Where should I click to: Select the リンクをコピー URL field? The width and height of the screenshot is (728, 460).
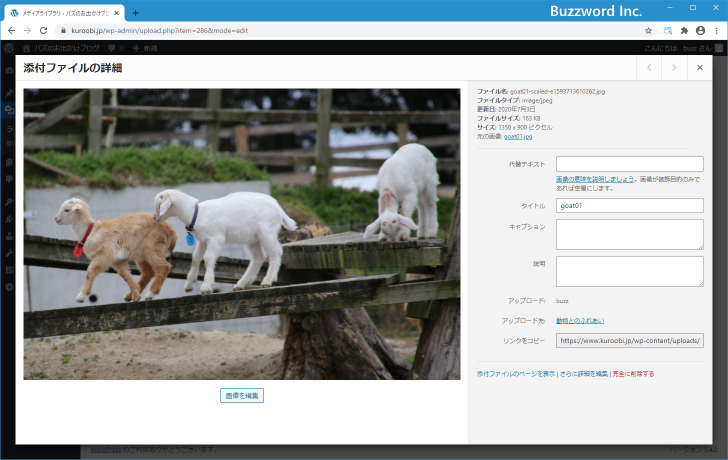pyautogui.click(x=629, y=341)
